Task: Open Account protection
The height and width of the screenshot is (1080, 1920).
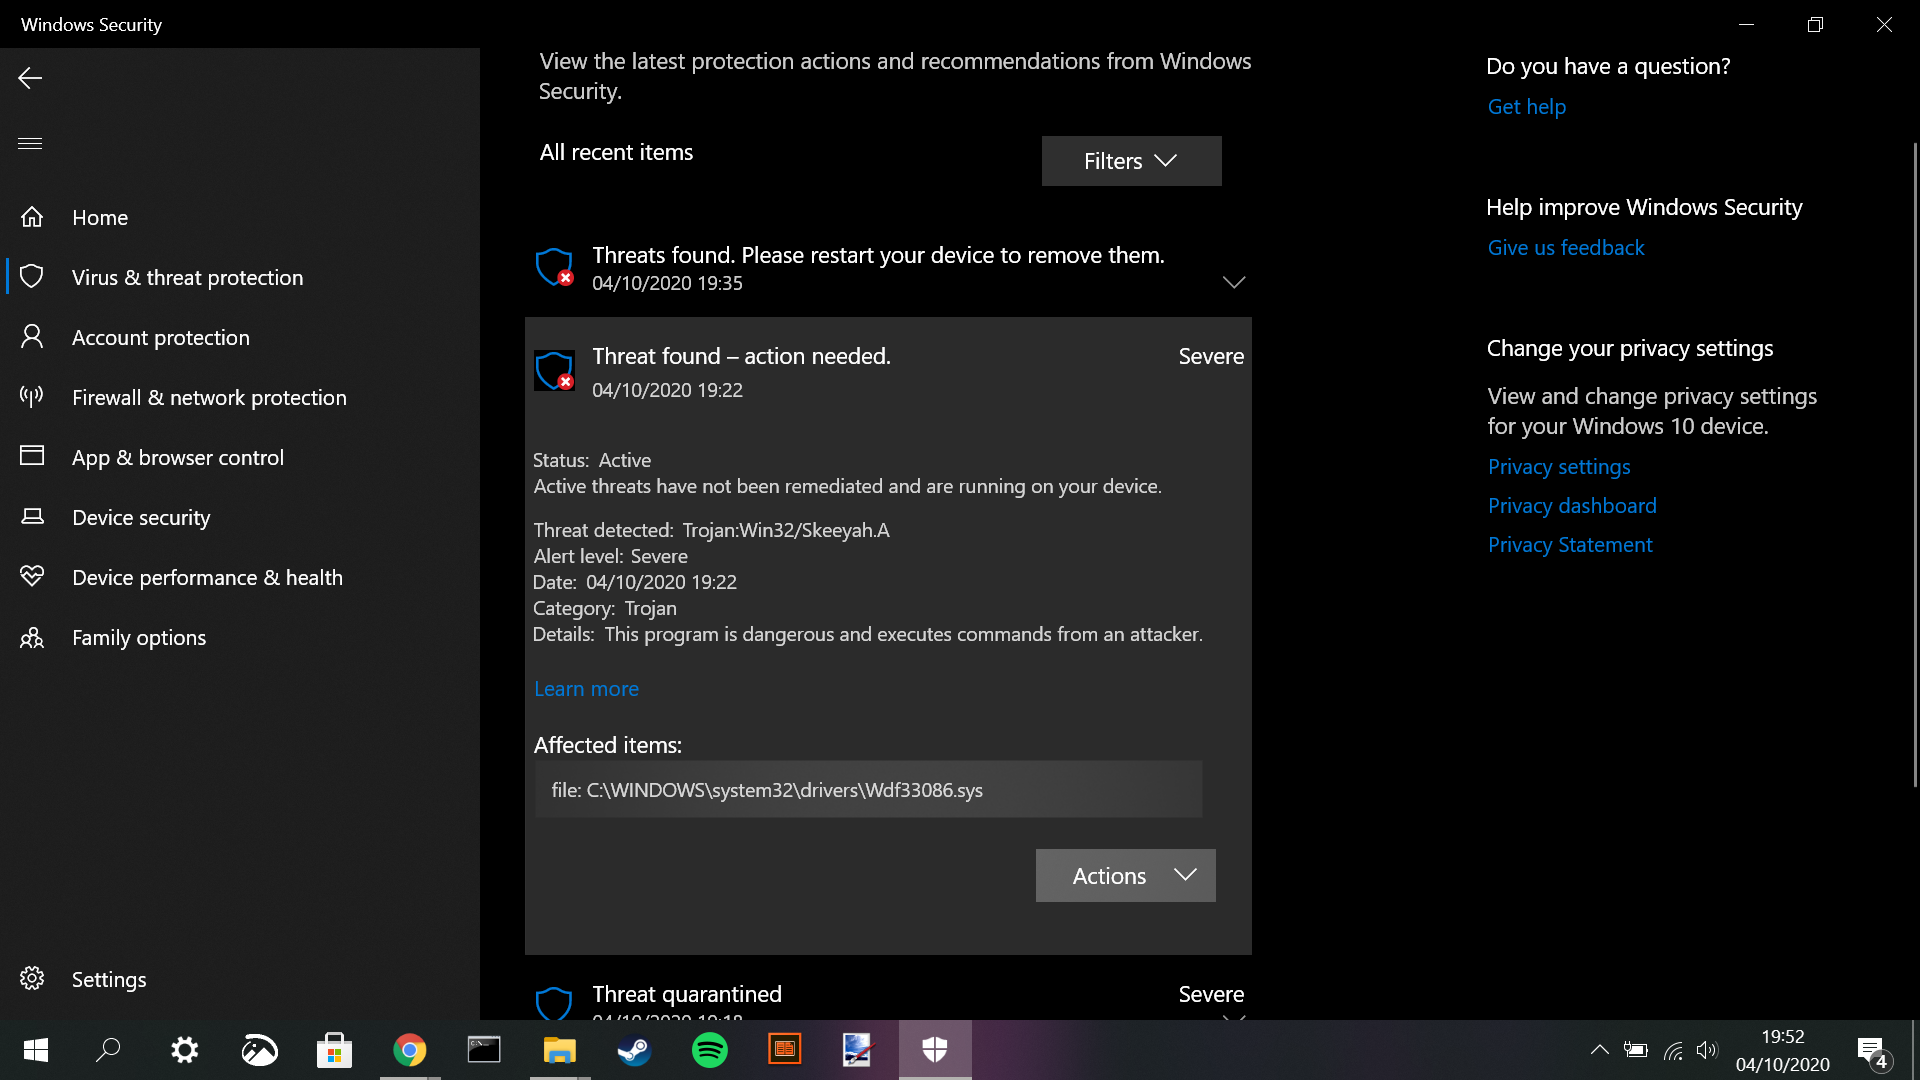Action: click(240, 337)
